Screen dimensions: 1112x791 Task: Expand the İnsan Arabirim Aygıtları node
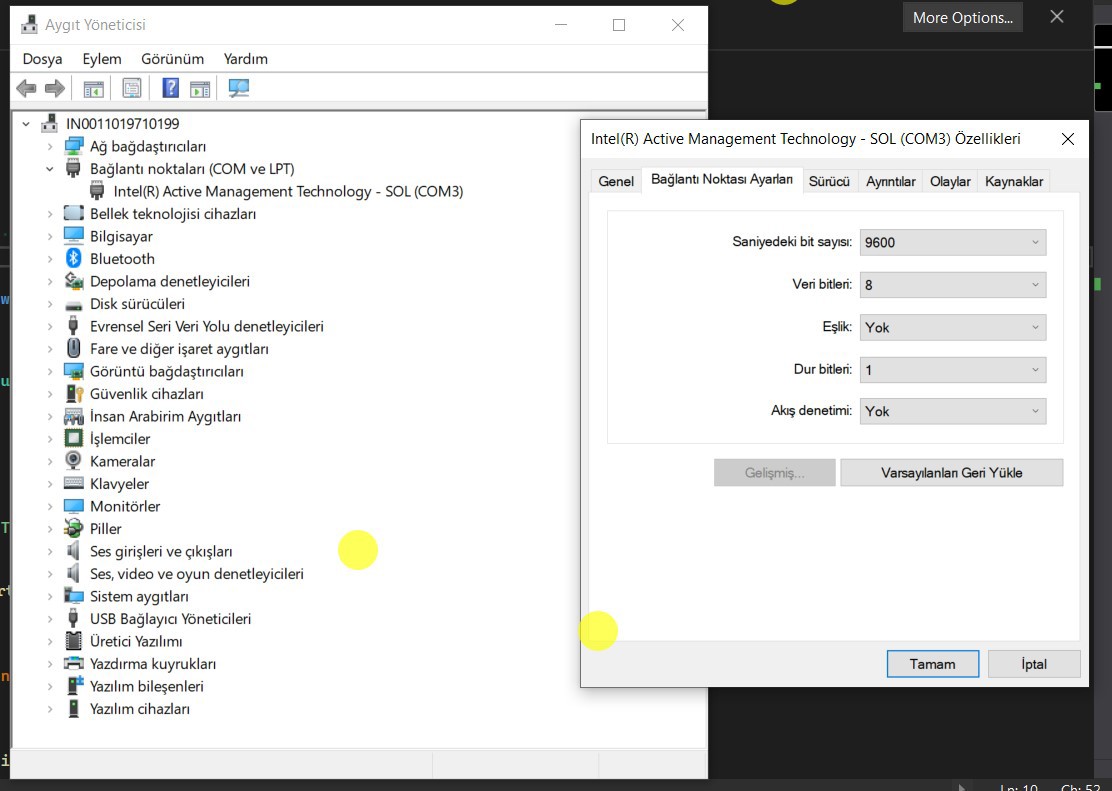[x=50, y=416]
